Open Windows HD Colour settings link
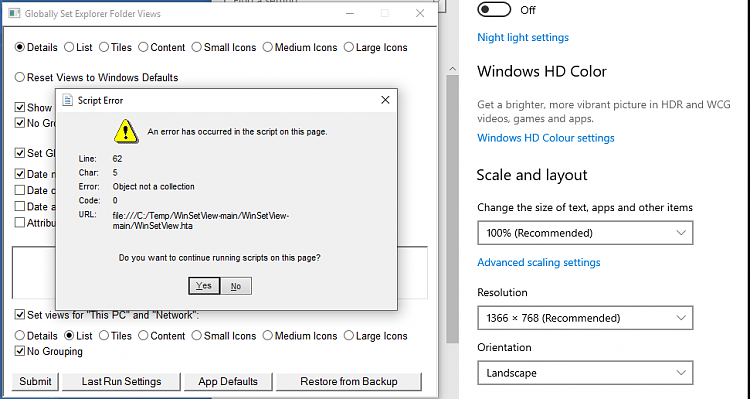The width and height of the screenshot is (750, 399). [x=546, y=138]
